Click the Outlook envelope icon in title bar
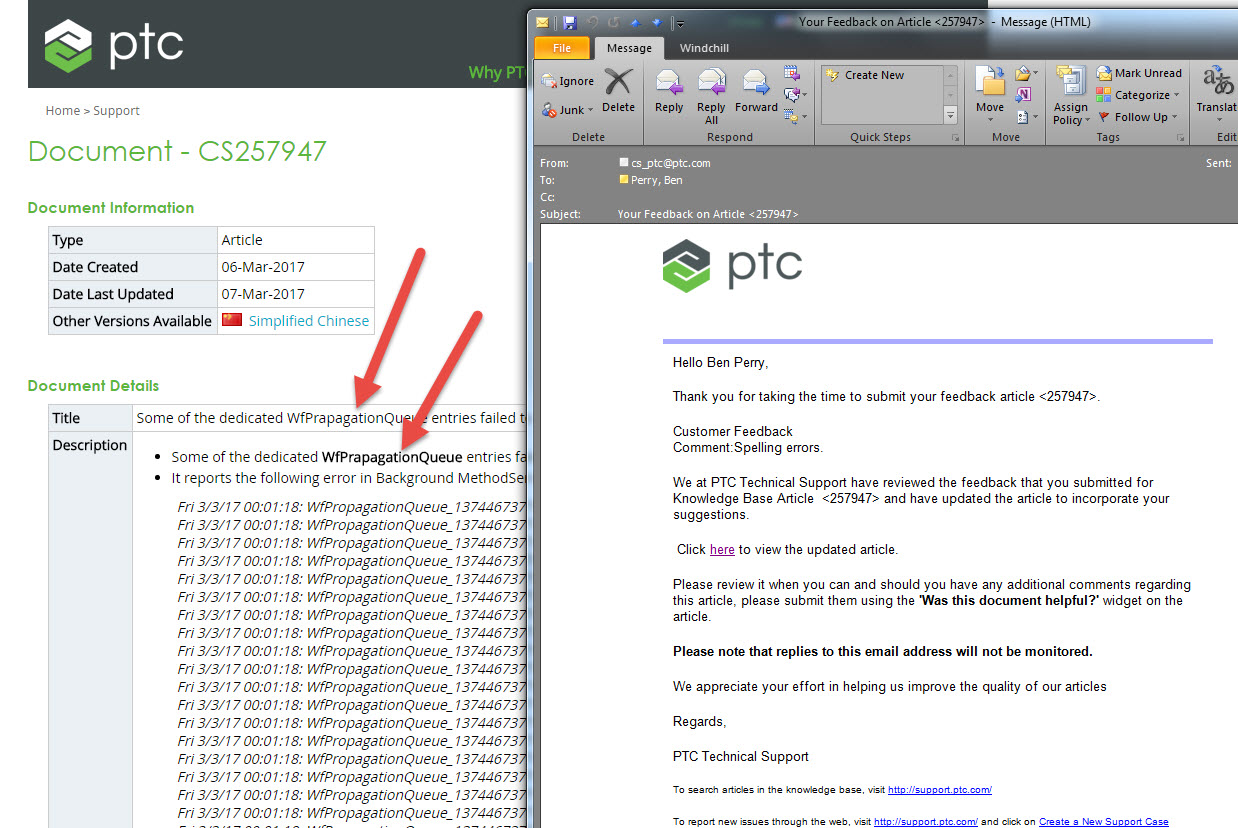 tap(543, 21)
